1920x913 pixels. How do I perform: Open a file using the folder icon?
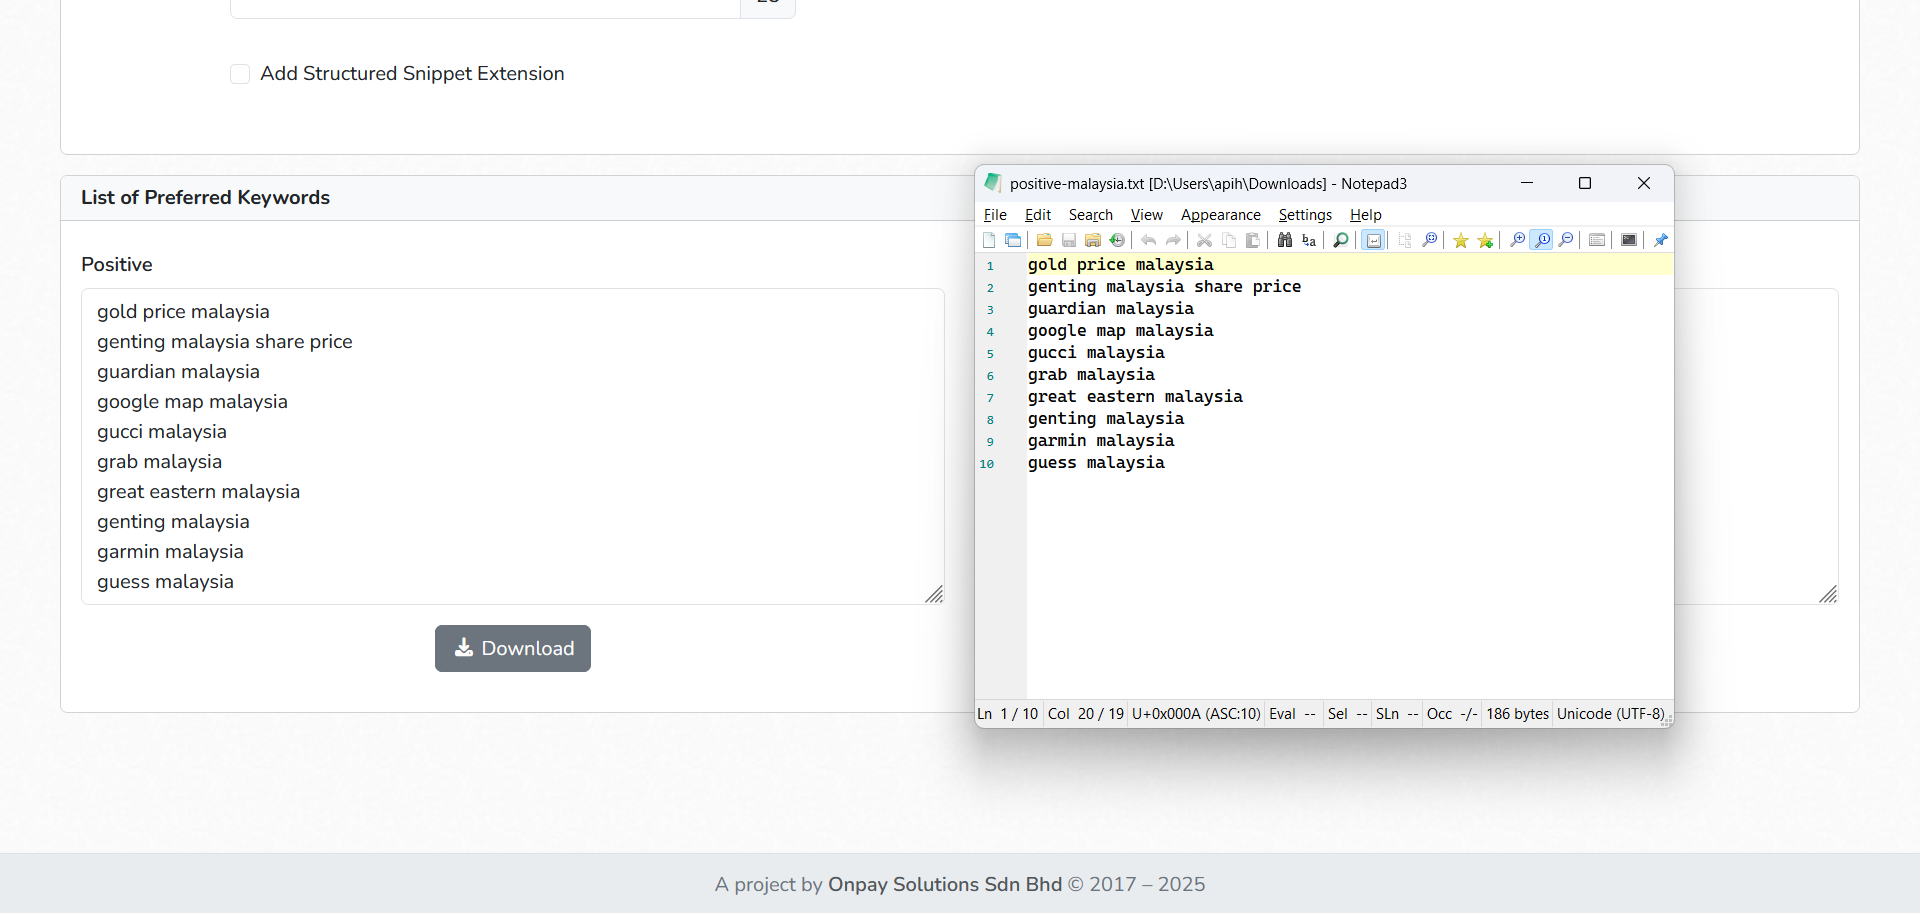pos(1044,240)
